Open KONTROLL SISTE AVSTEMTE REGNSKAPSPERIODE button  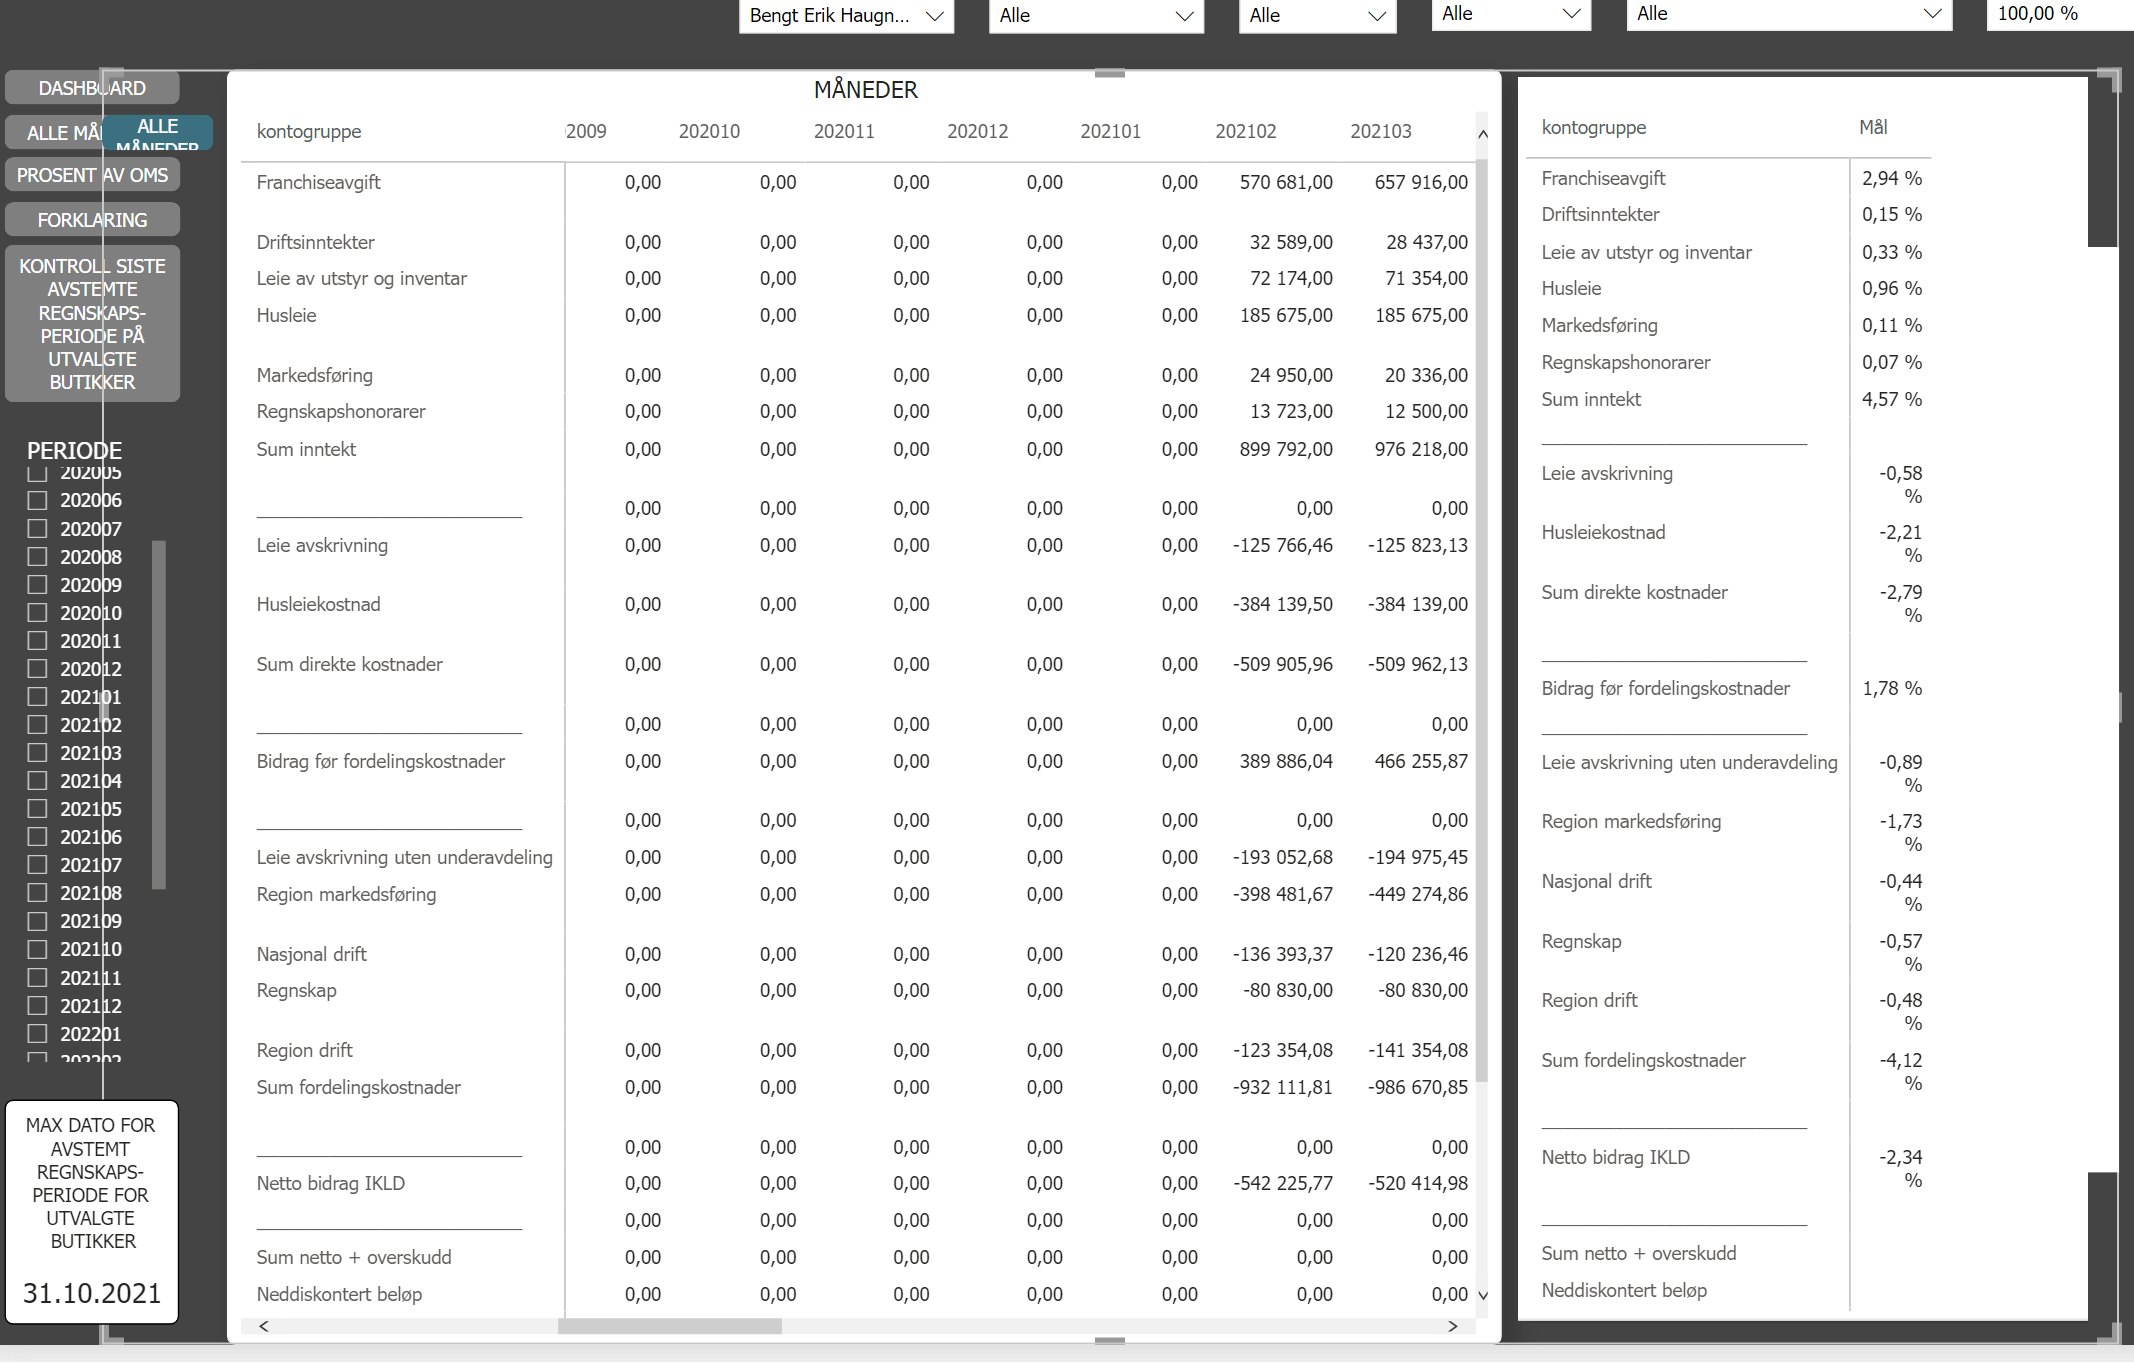92,324
